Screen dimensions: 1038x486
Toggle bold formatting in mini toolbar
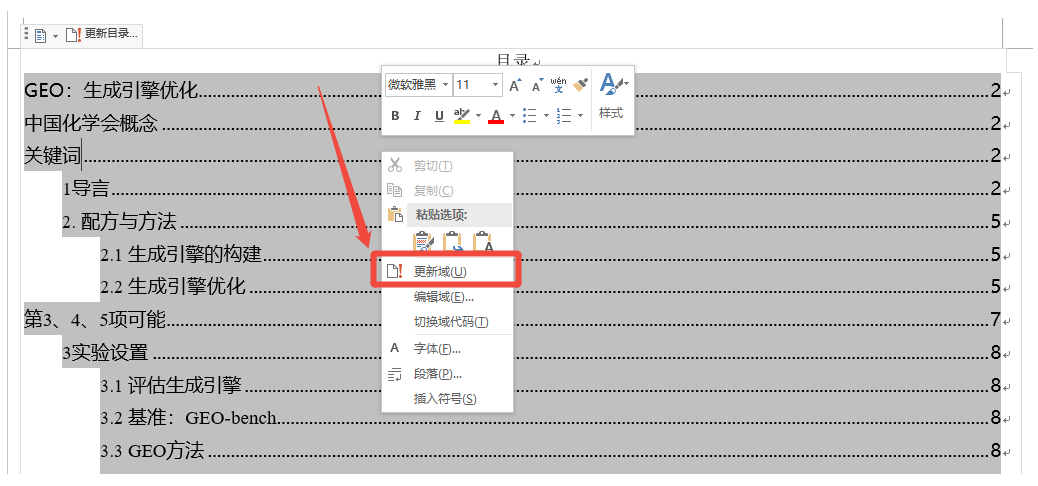pos(395,116)
